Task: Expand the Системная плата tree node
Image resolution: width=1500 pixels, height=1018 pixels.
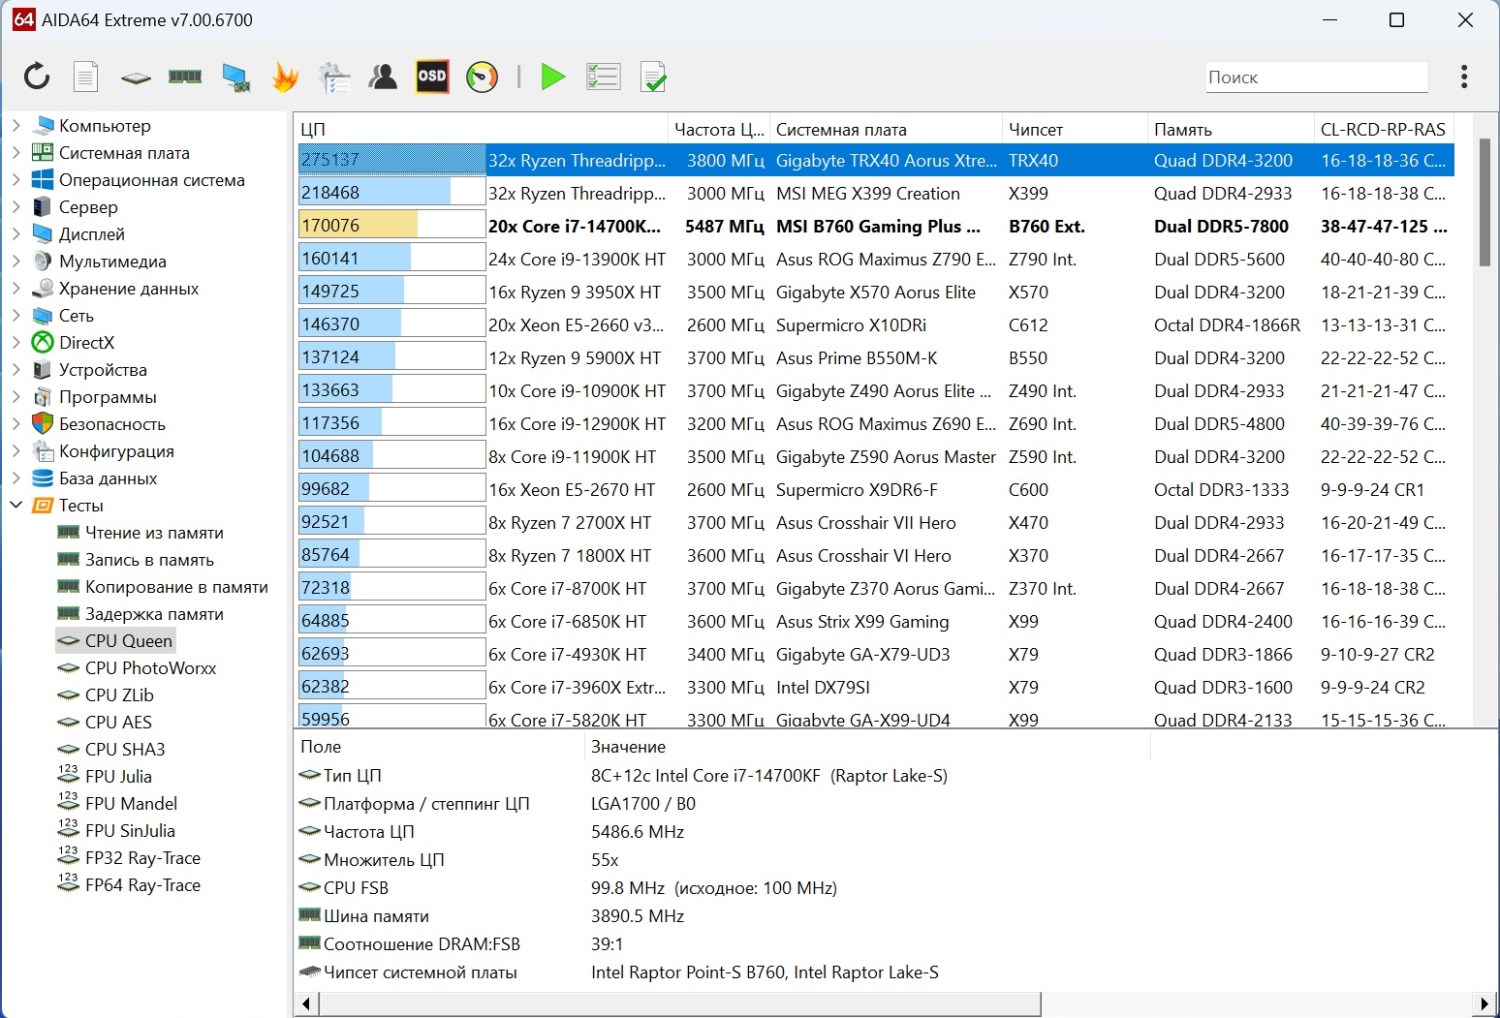Action: click(16, 153)
